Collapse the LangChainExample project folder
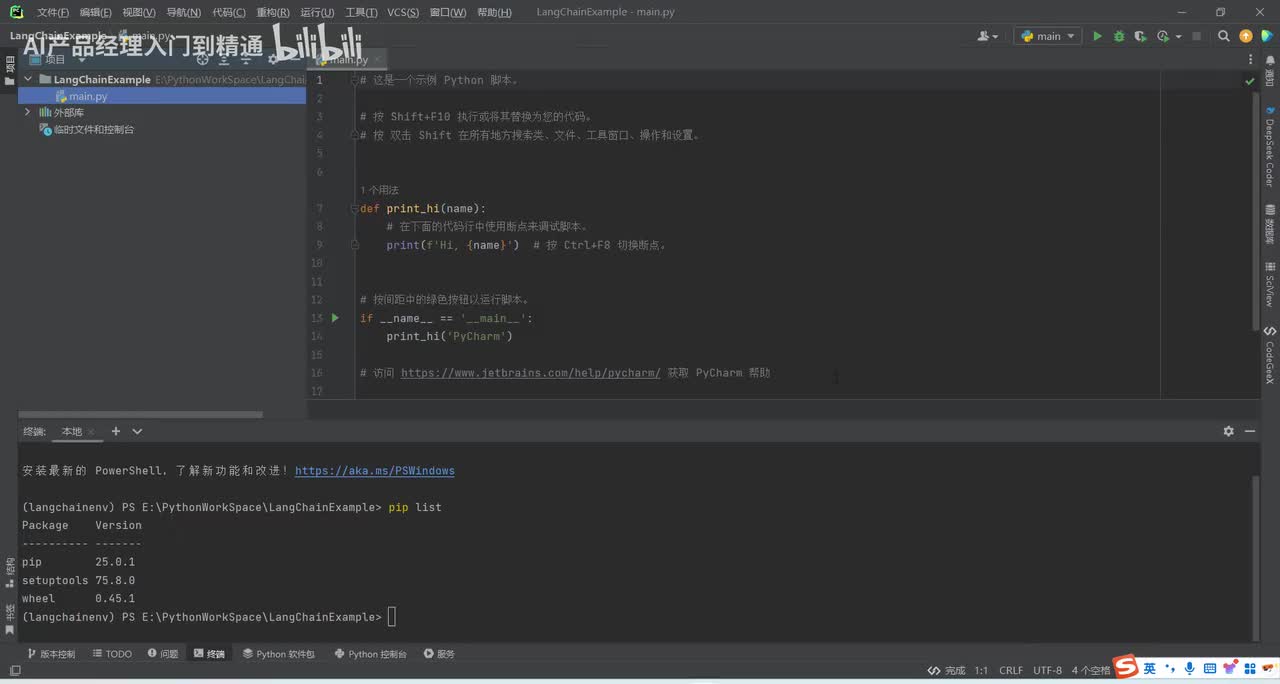This screenshot has height=684, width=1280. (28, 79)
